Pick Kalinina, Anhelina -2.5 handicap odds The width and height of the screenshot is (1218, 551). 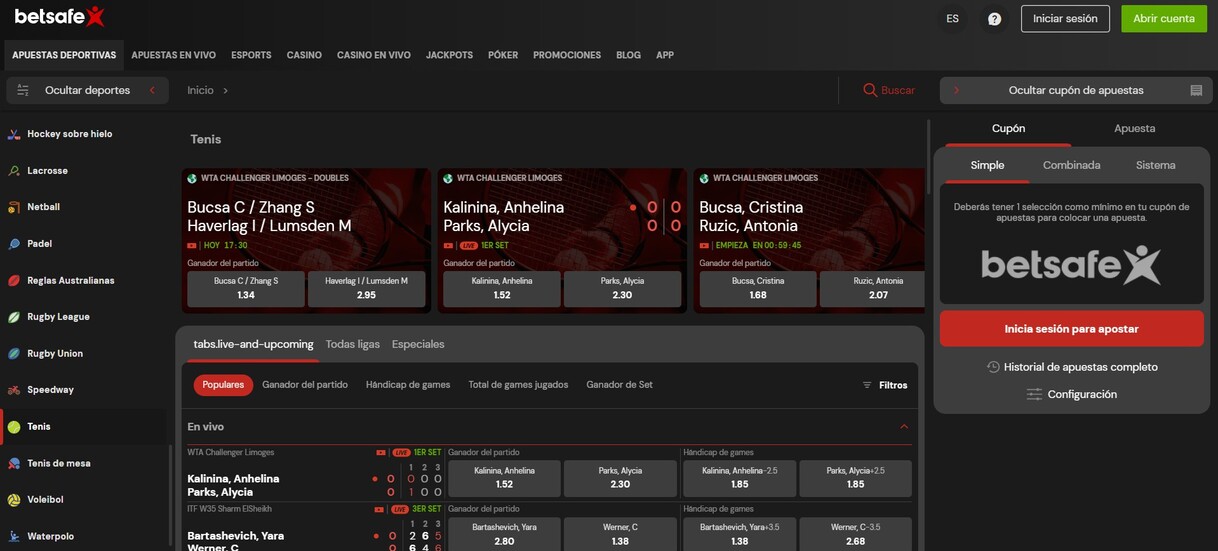(740, 478)
